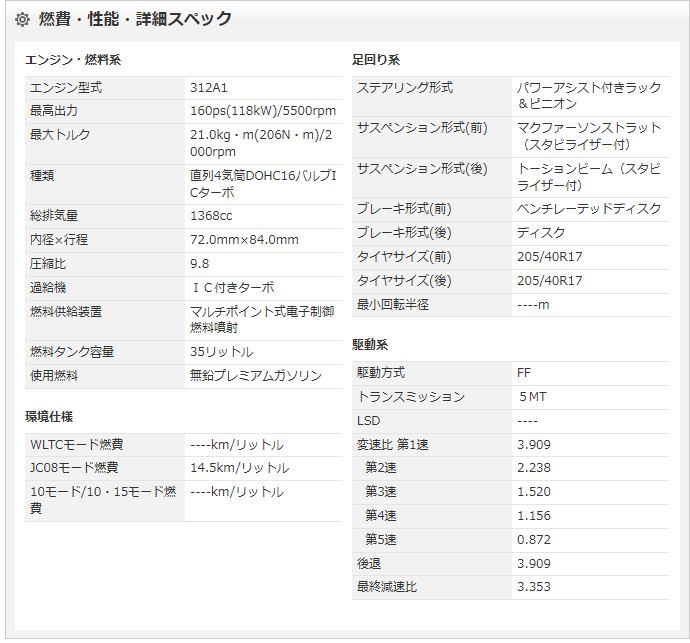Select JC08 value 14.5km/リットル
Image resolution: width=690 pixels, height=643 pixels.
coord(239,468)
